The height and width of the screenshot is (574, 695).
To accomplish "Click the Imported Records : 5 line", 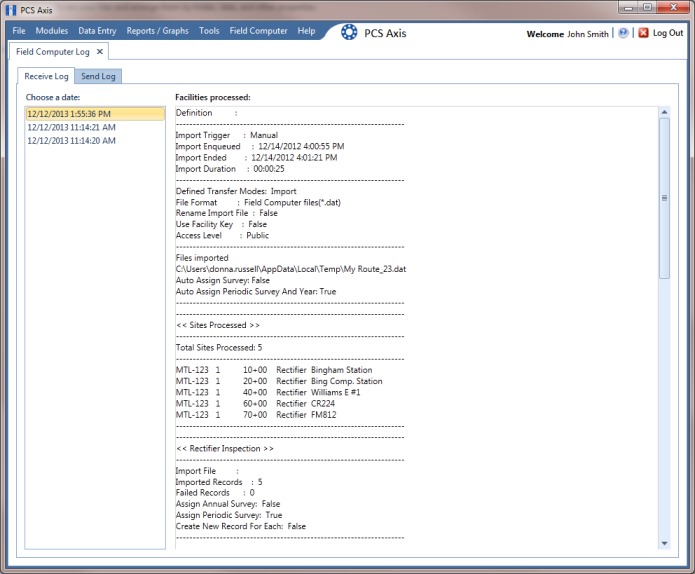I will [219, 482].
